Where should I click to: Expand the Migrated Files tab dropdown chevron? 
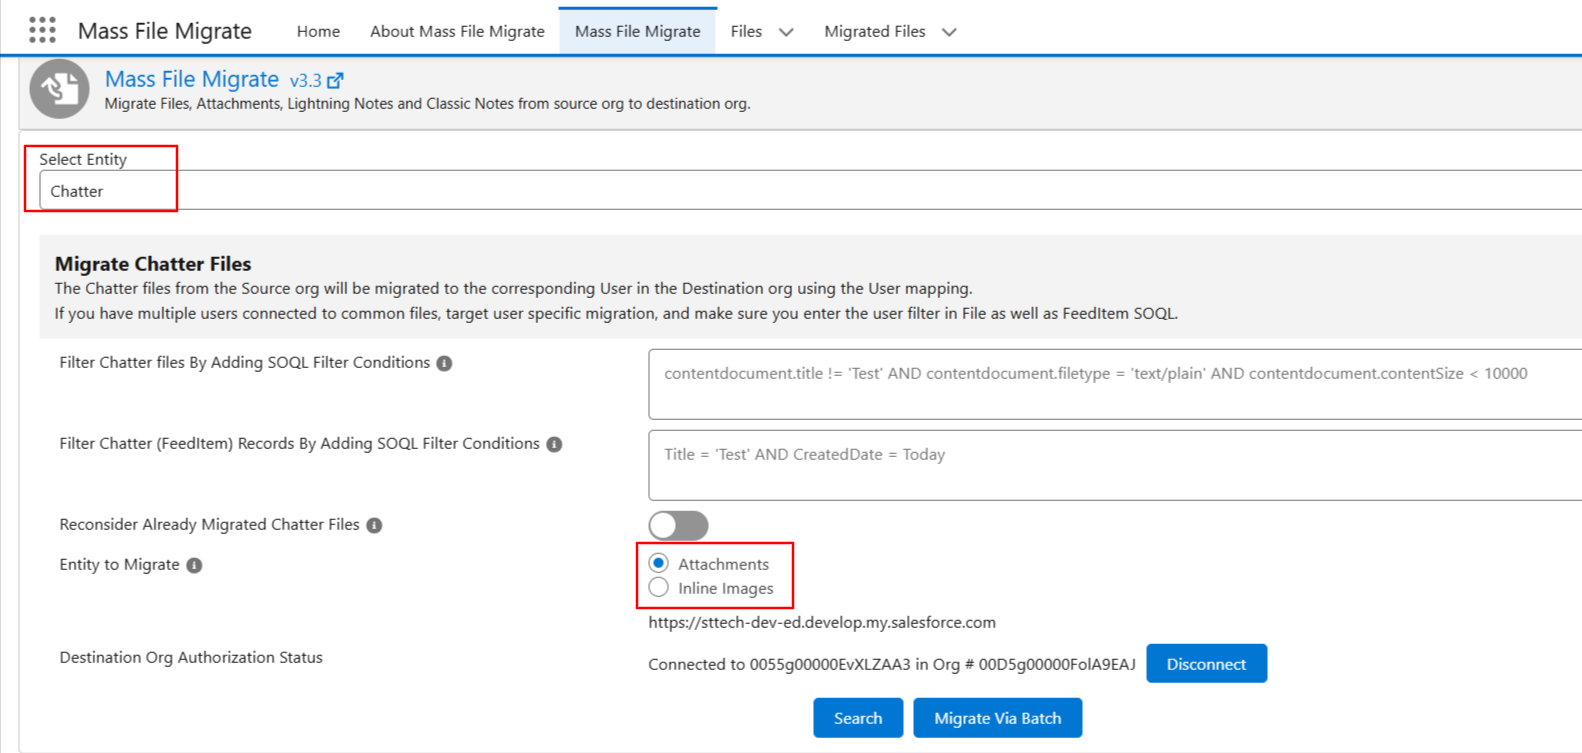coord(949,32)
